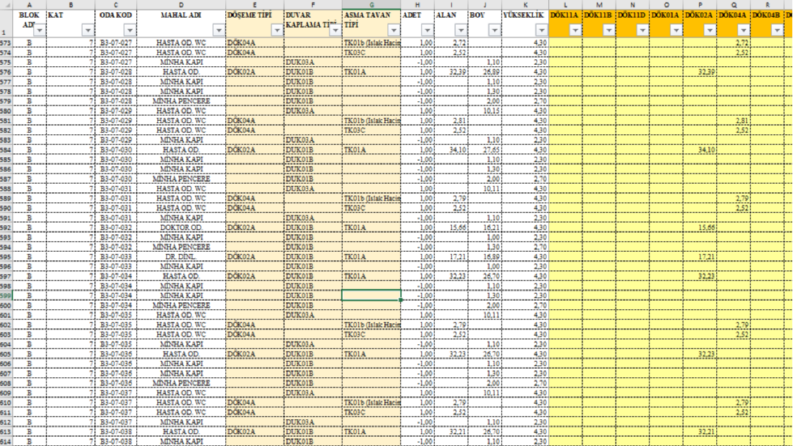
Task: Select 'MINHA PENCERE' cell in row 579
Action: click(x=181, y=101)
